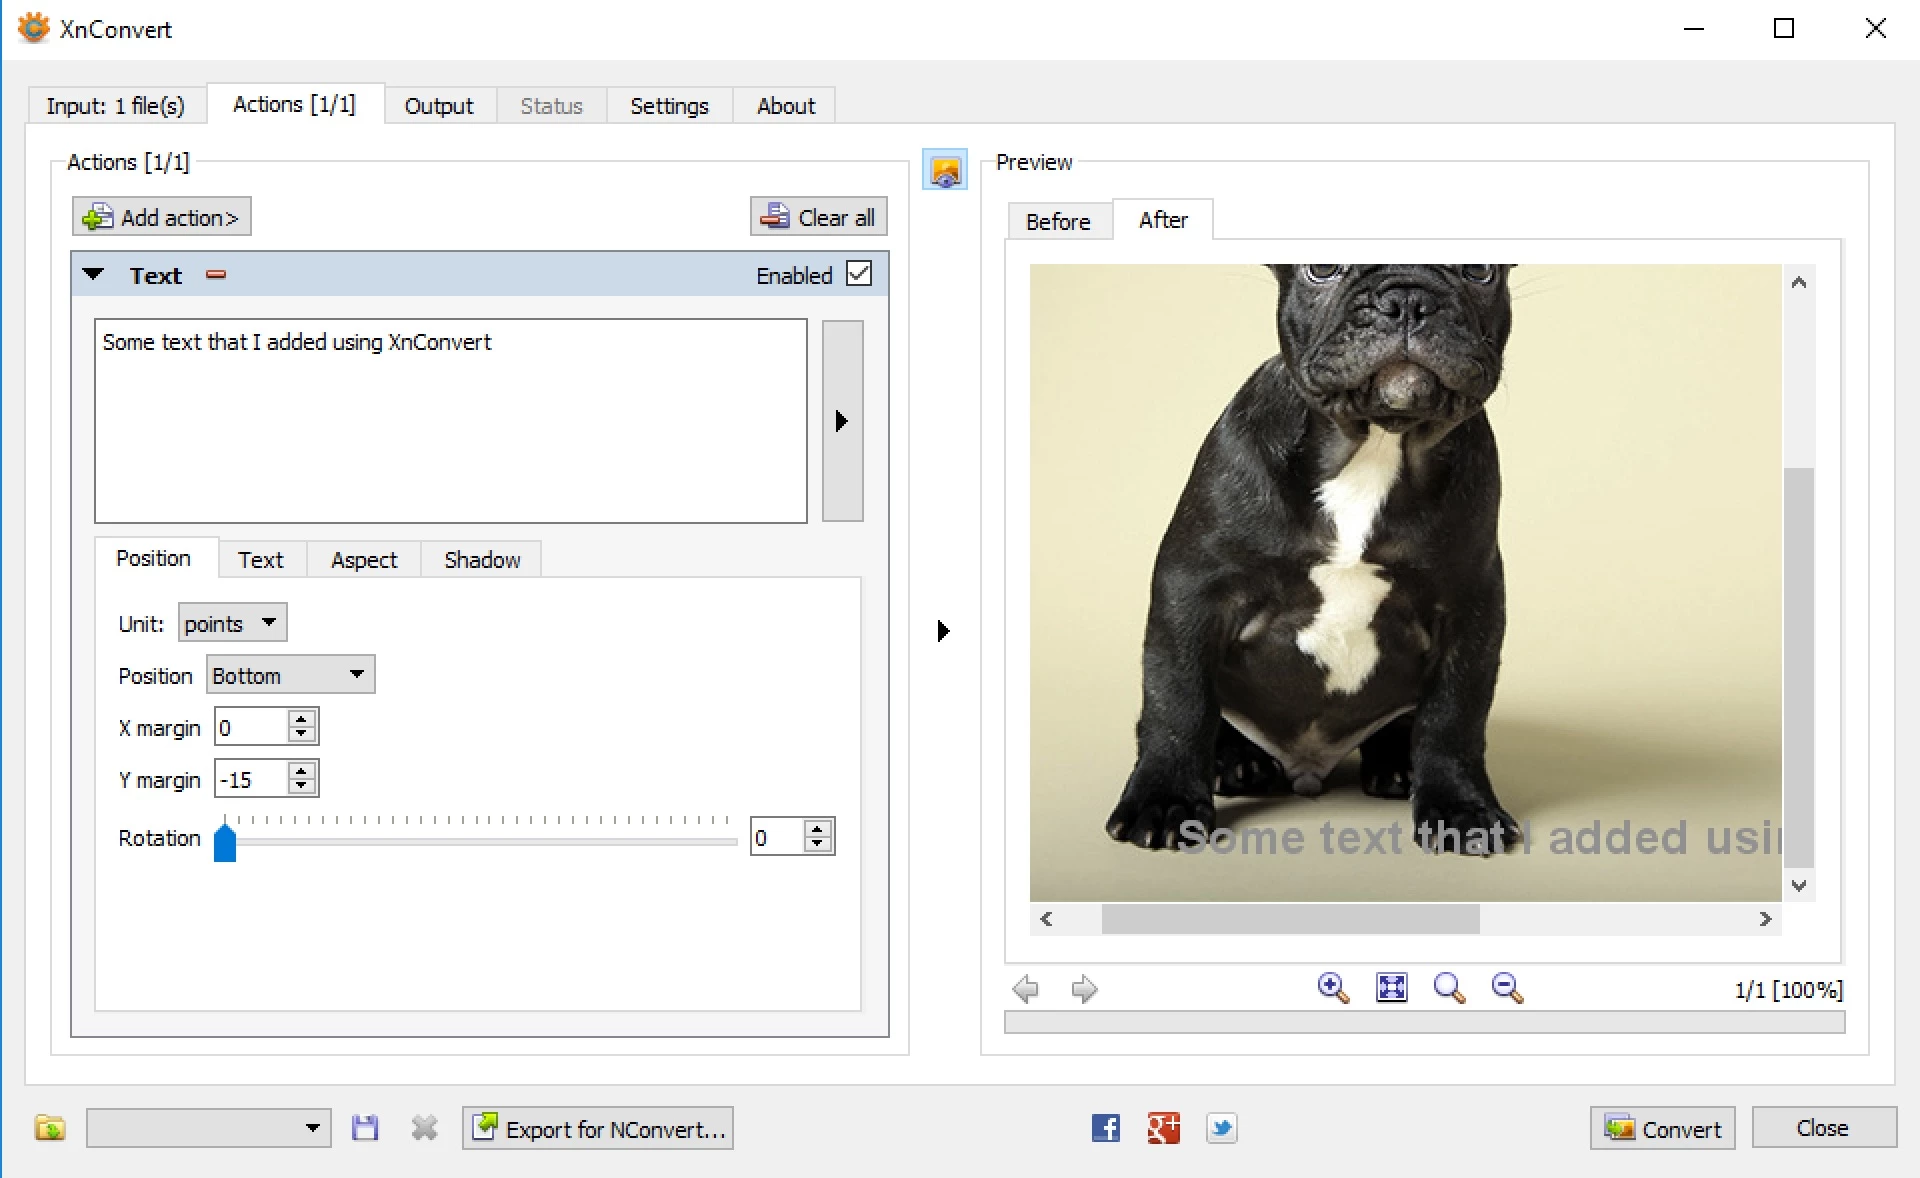Open the Position Bottom dropdown
The height and width of the screenshot is (1178, 1920).
290,675
